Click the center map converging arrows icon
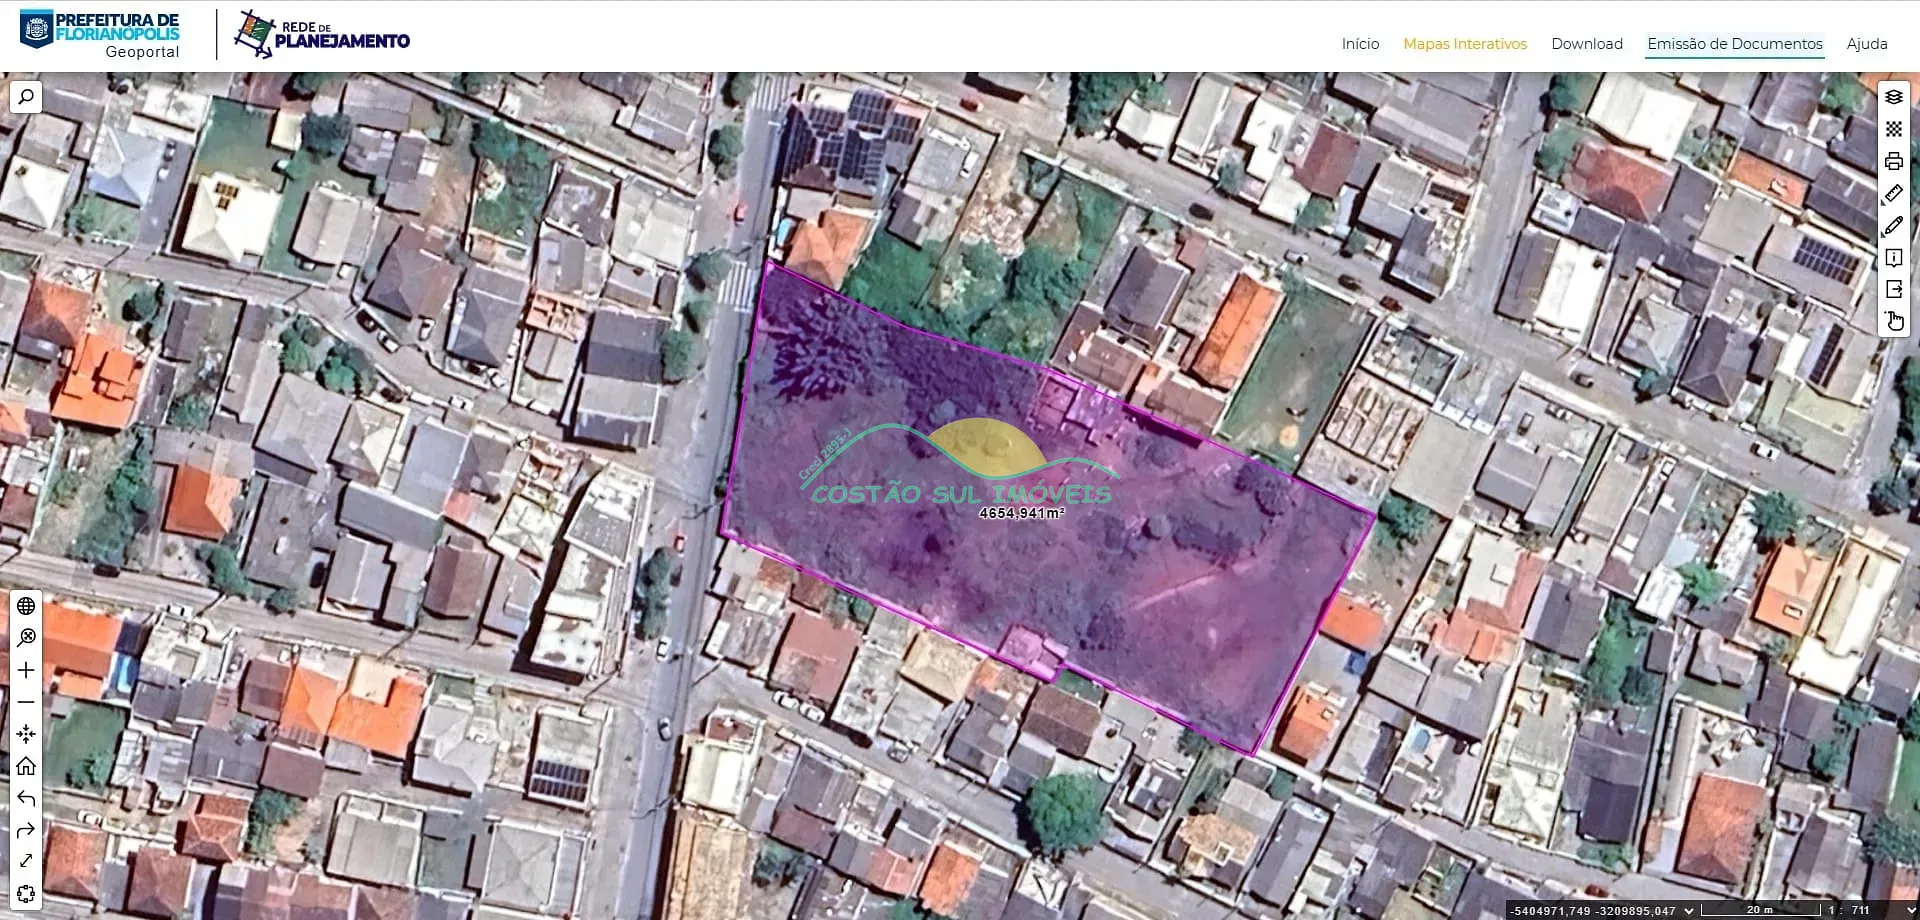Screen dimensions: 1920x920 (26, 734)
